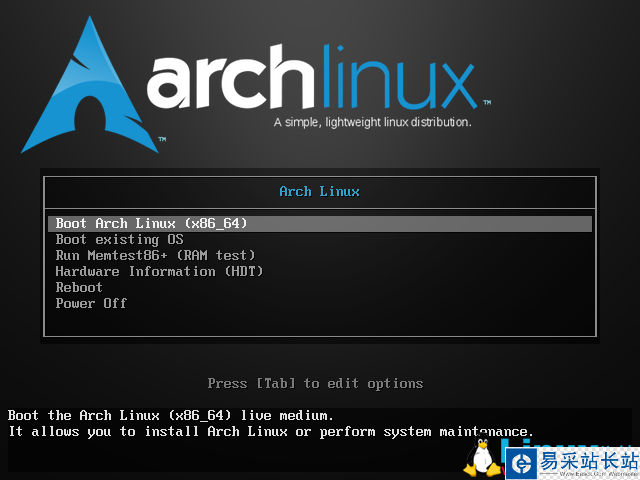Click the Arch Linux menu title
The width and height of the screenshot is (640, 480).
(x=320, y=191)
